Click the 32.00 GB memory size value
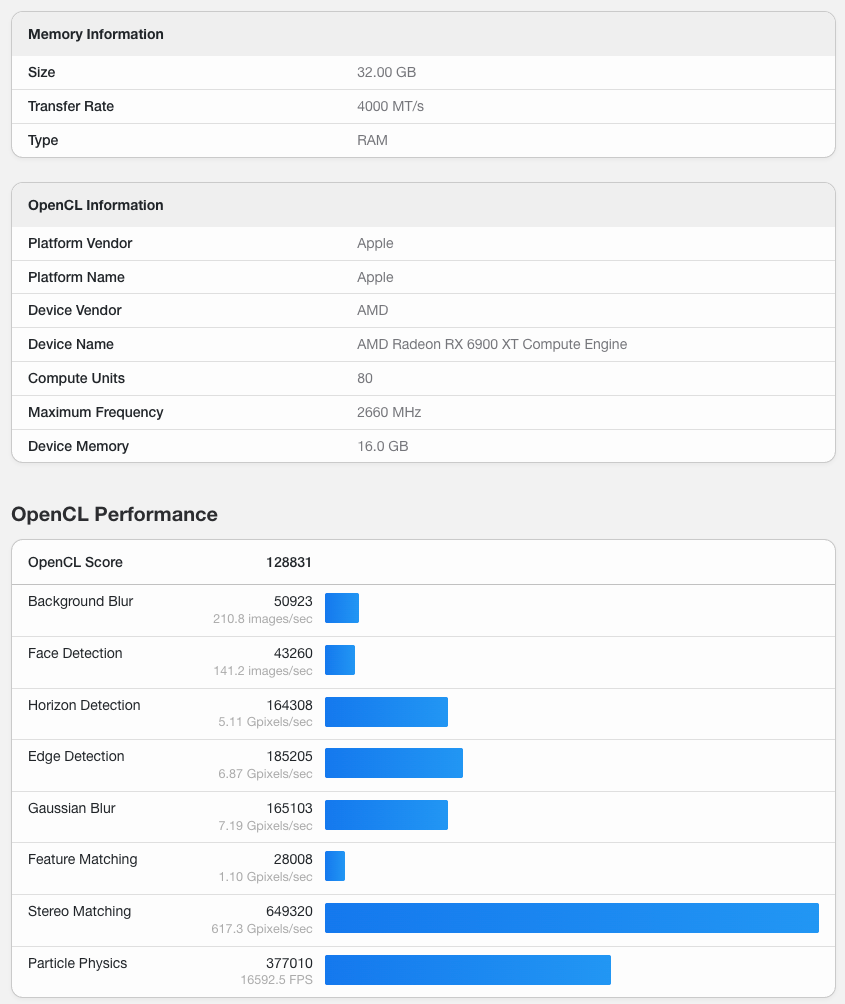Viewport: 845px width, 1004px height. click(x=386, y=72)
